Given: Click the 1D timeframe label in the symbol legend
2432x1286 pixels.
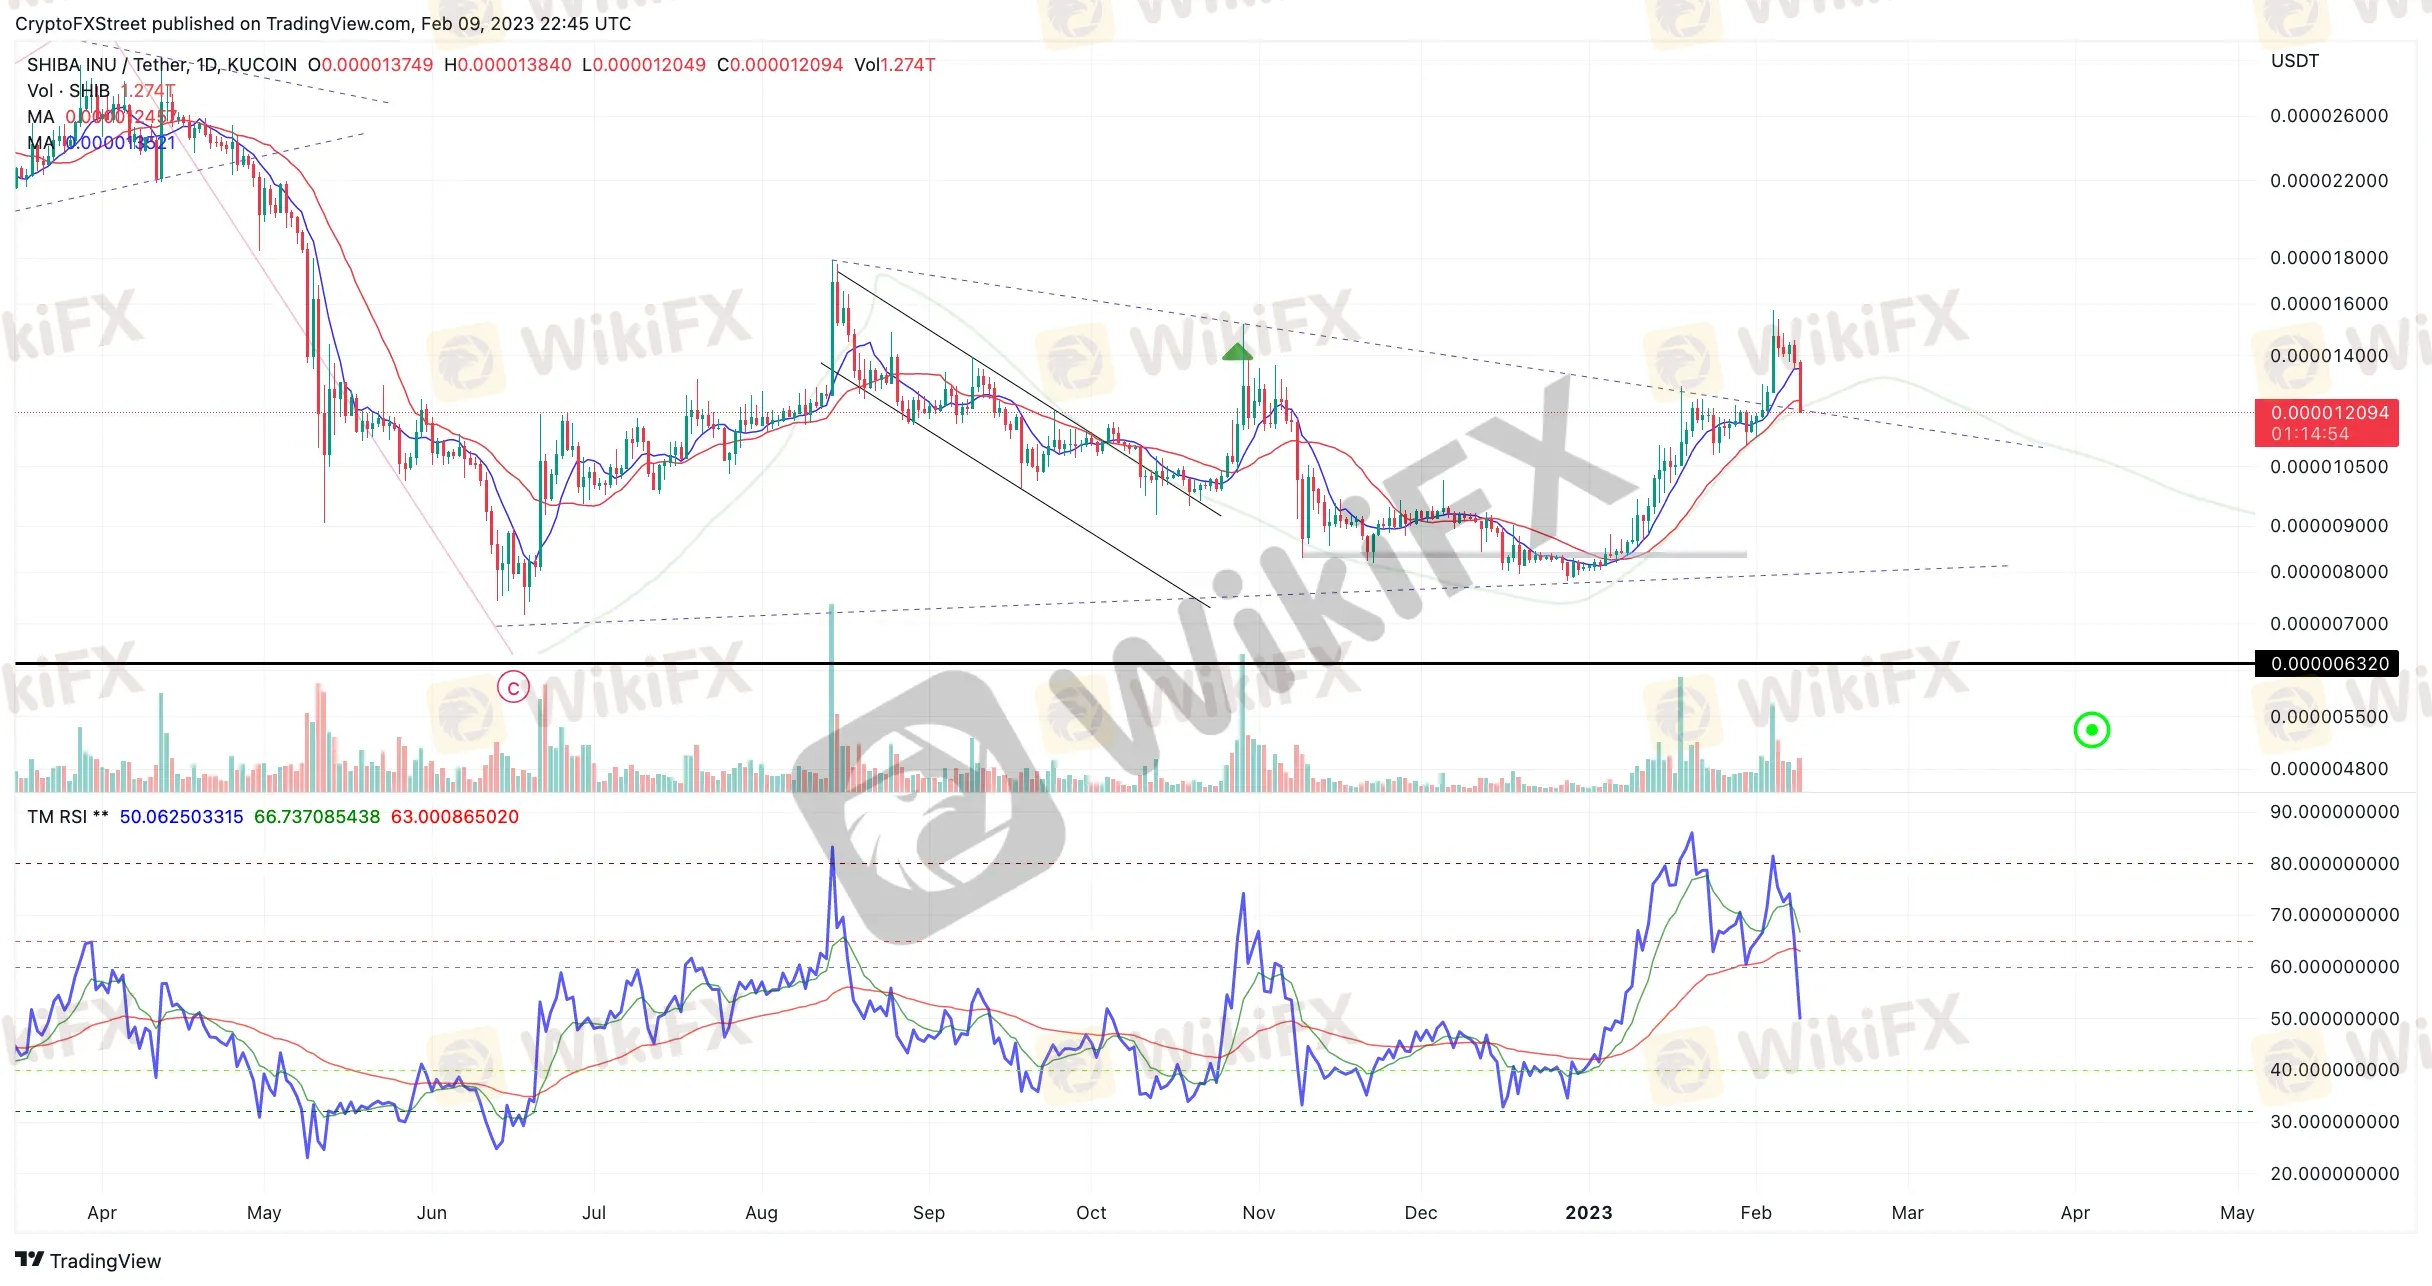Looking at the screenshot, I should [x=206, y=65].
